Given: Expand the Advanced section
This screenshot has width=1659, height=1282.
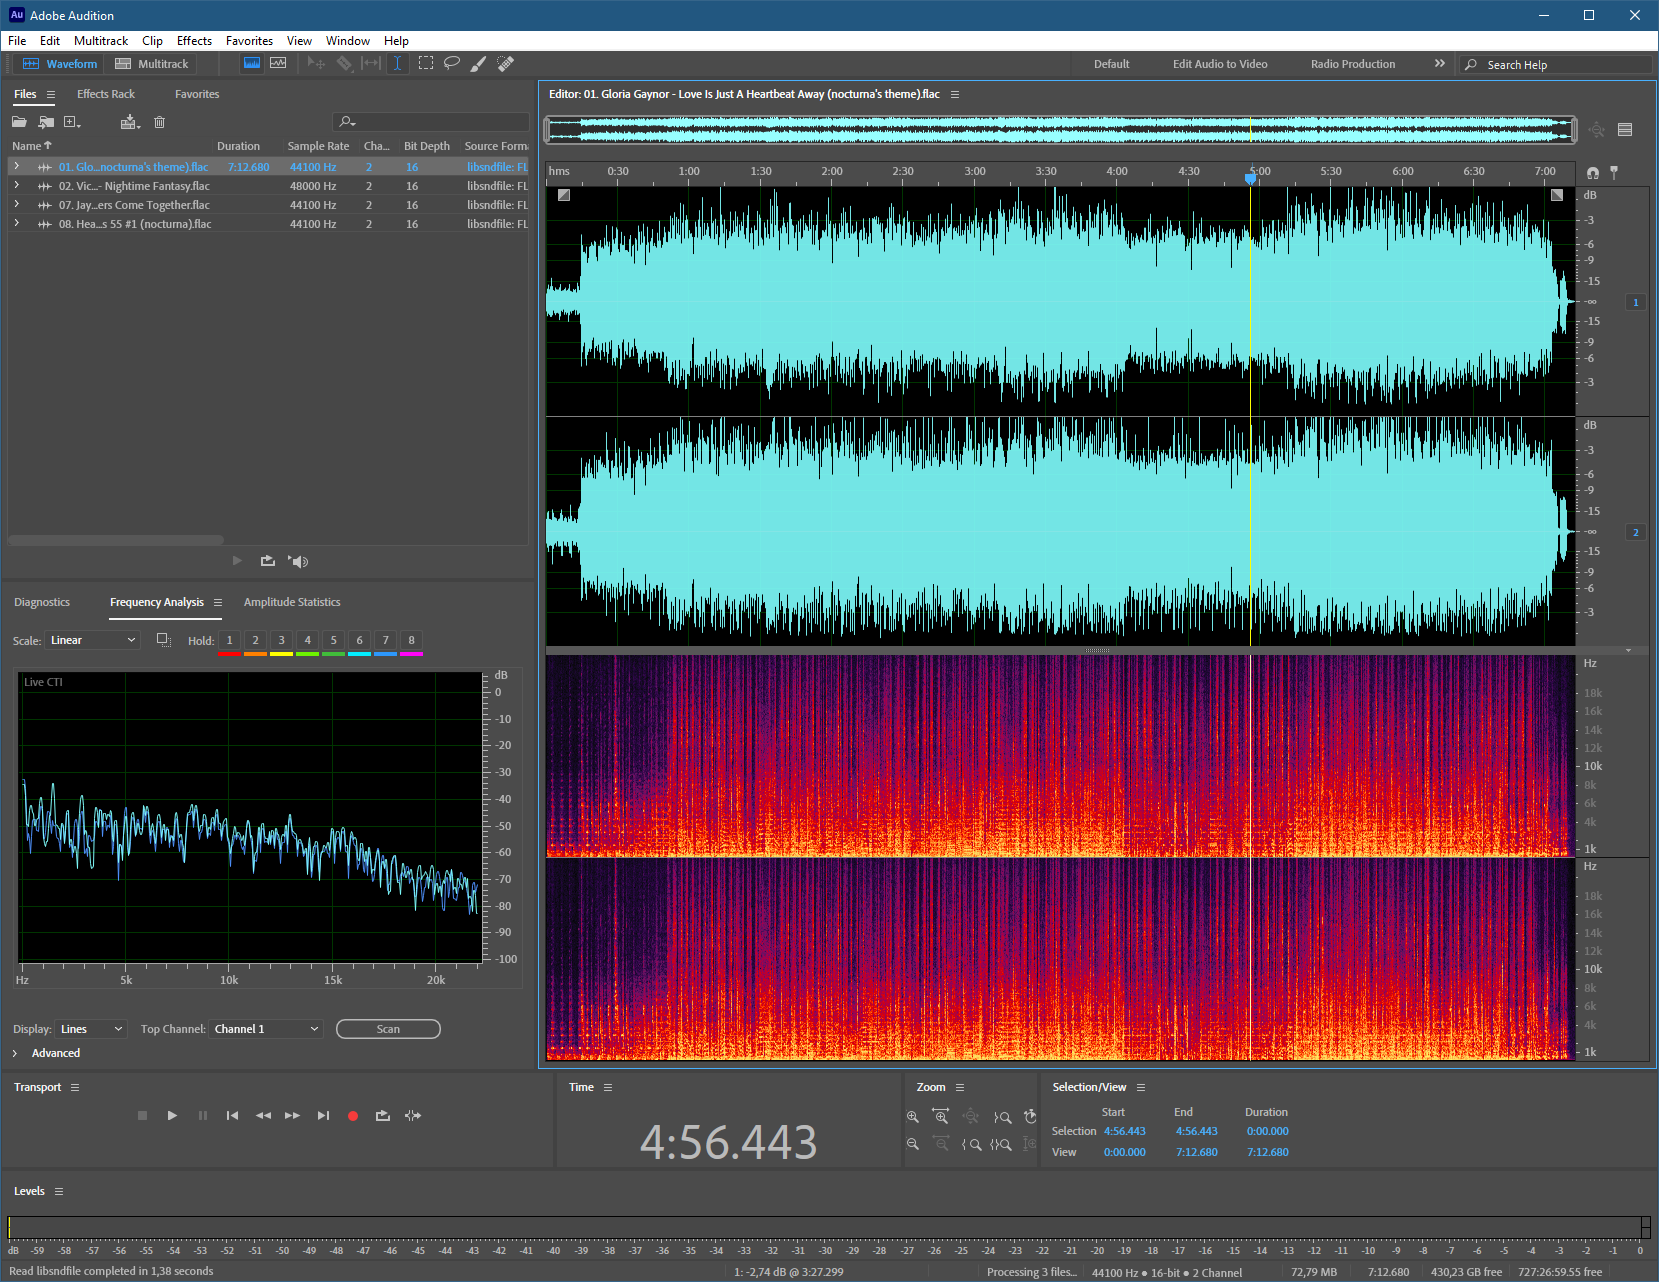Looking at the screenshot, I should click(x=15, y=1053).
